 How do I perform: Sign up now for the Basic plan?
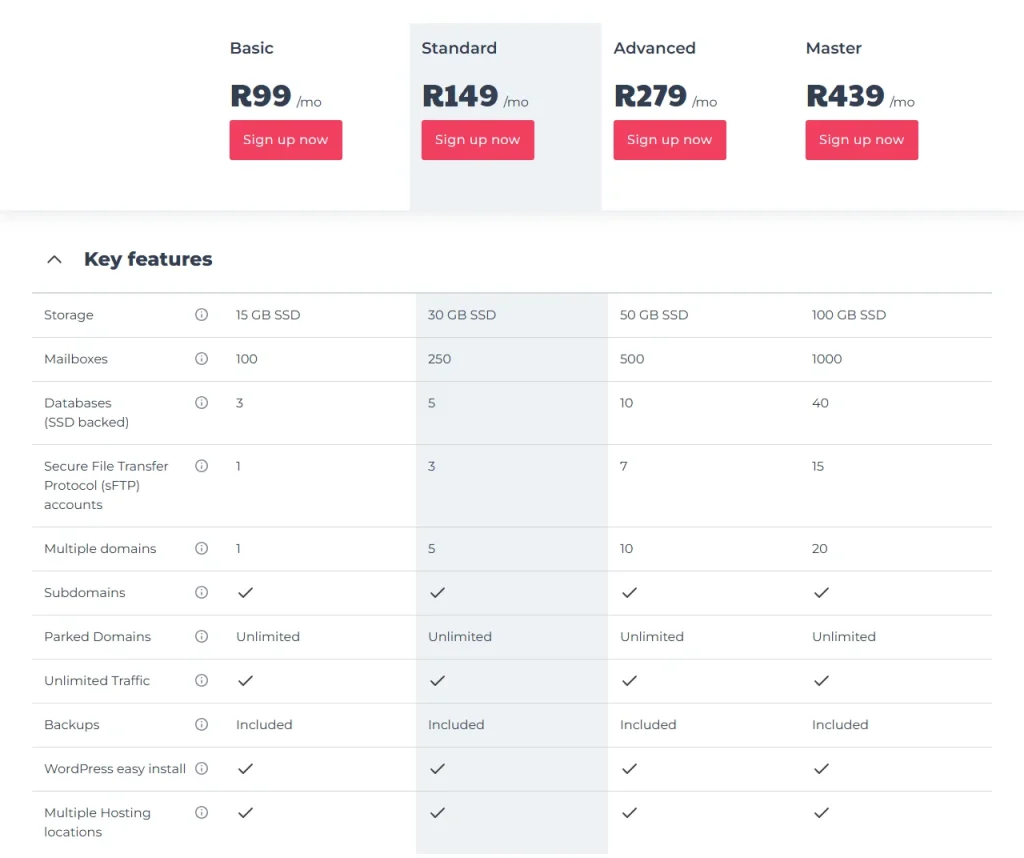click(285, 140)
